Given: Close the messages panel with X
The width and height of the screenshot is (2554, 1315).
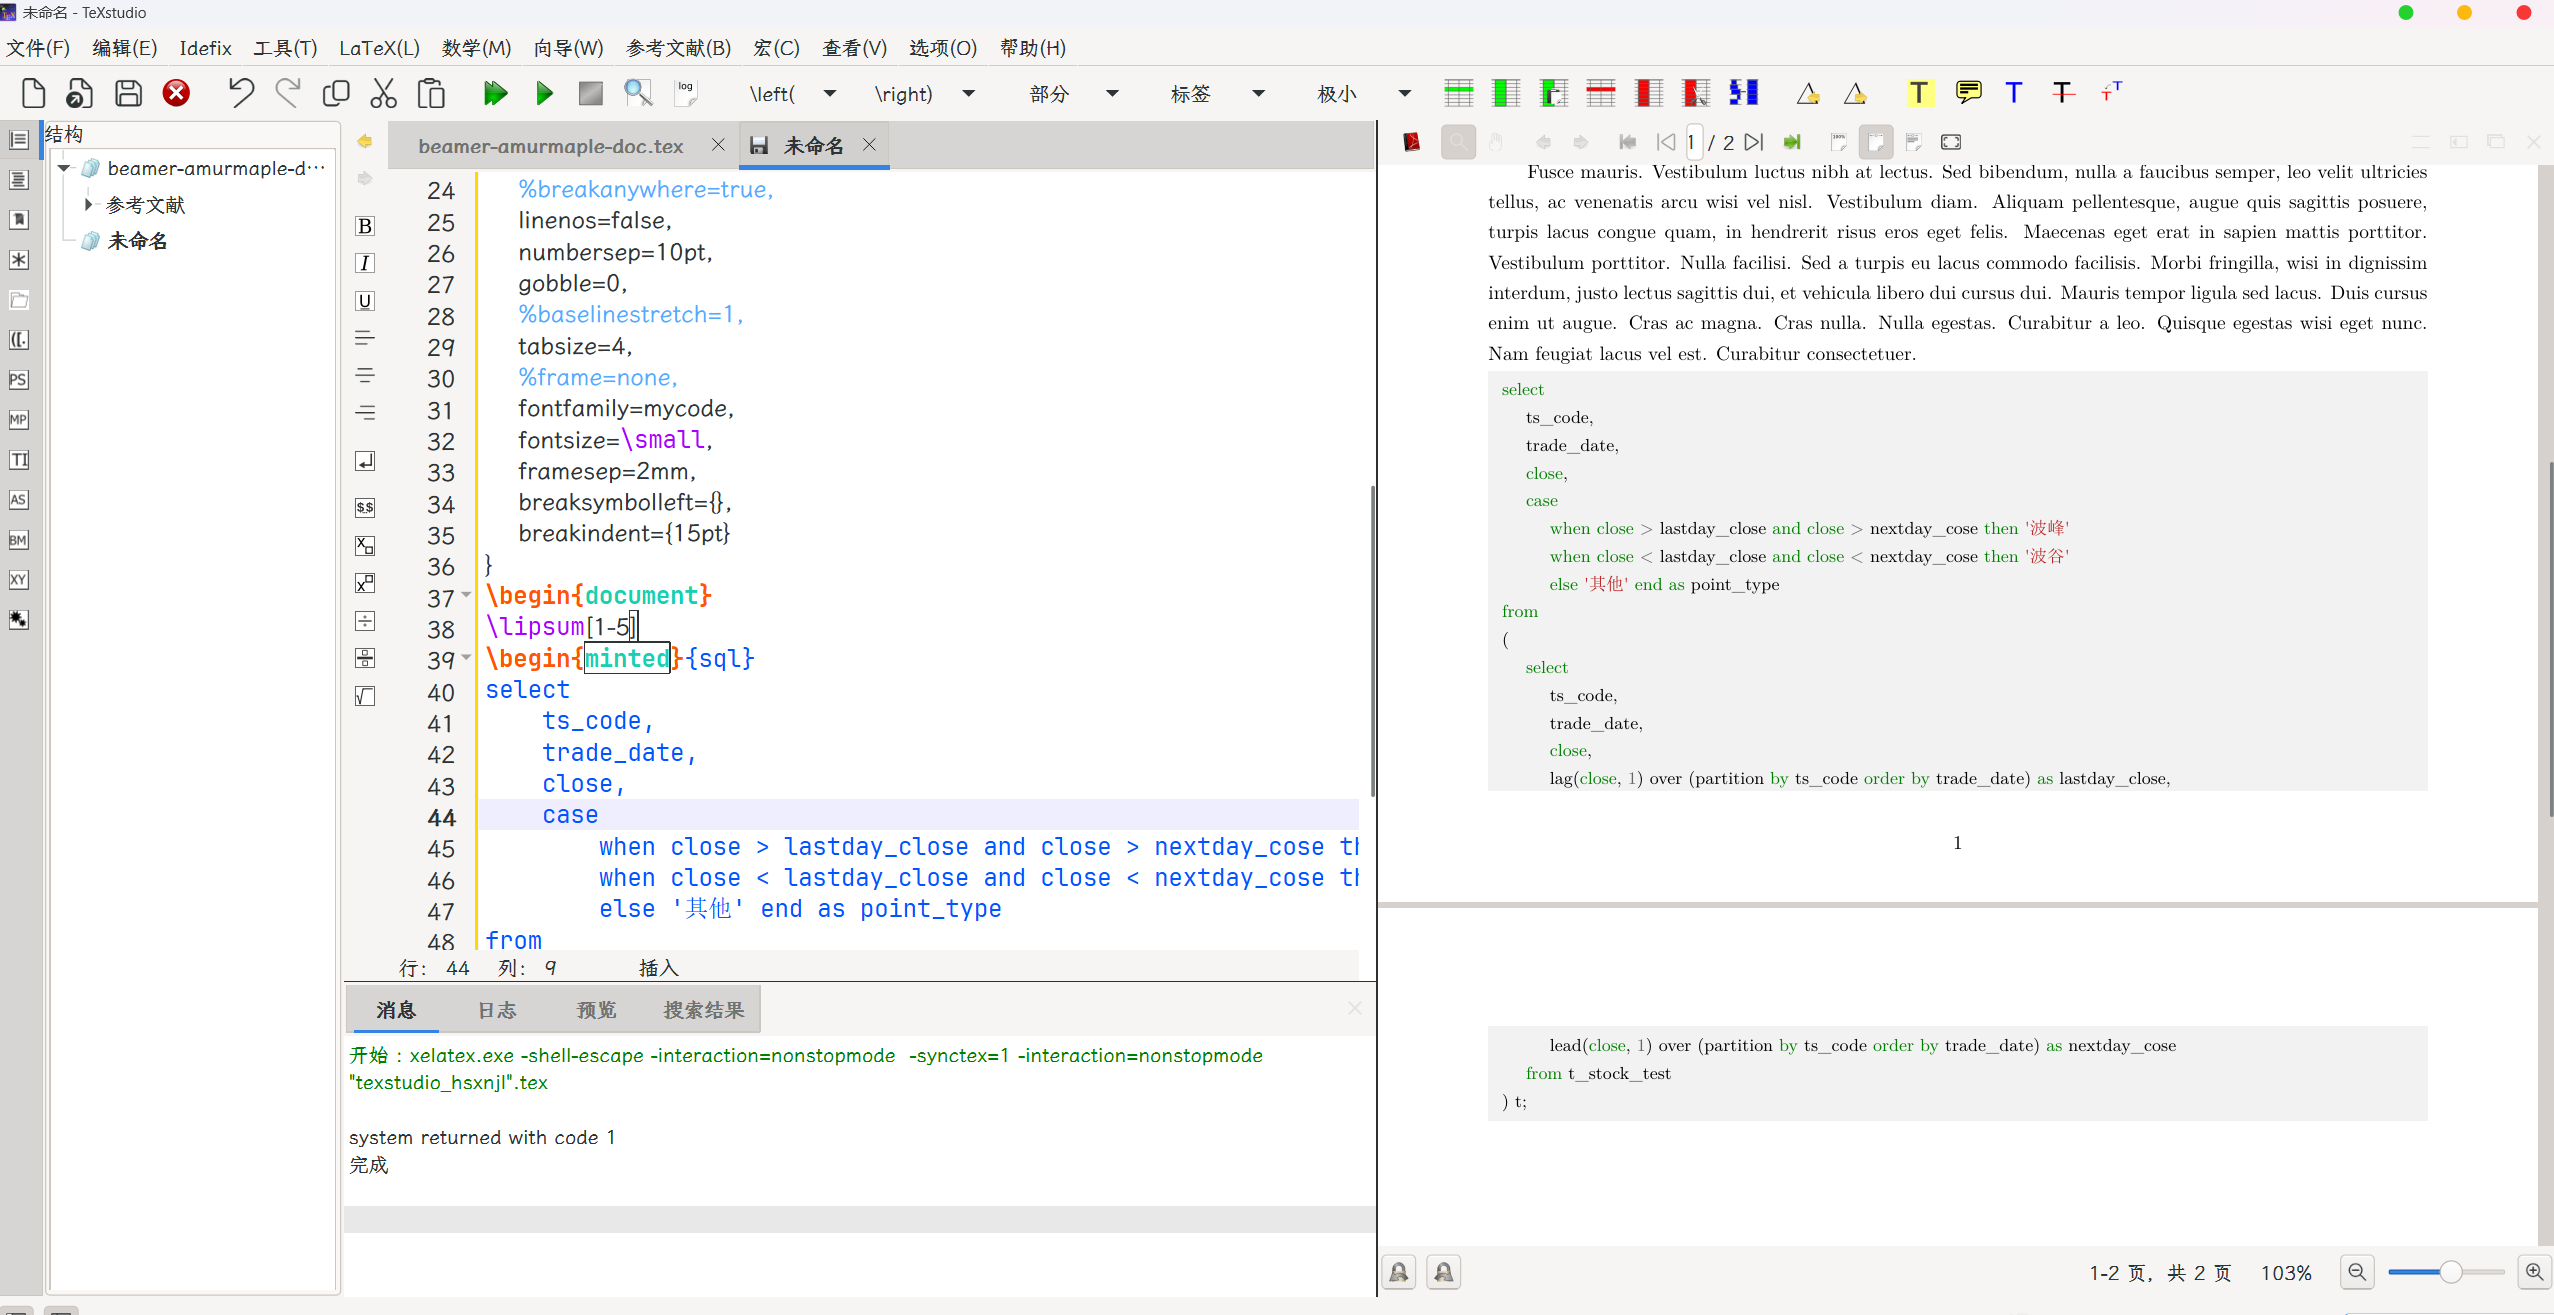Looking at the screenshot, I should [1354, 1008].
